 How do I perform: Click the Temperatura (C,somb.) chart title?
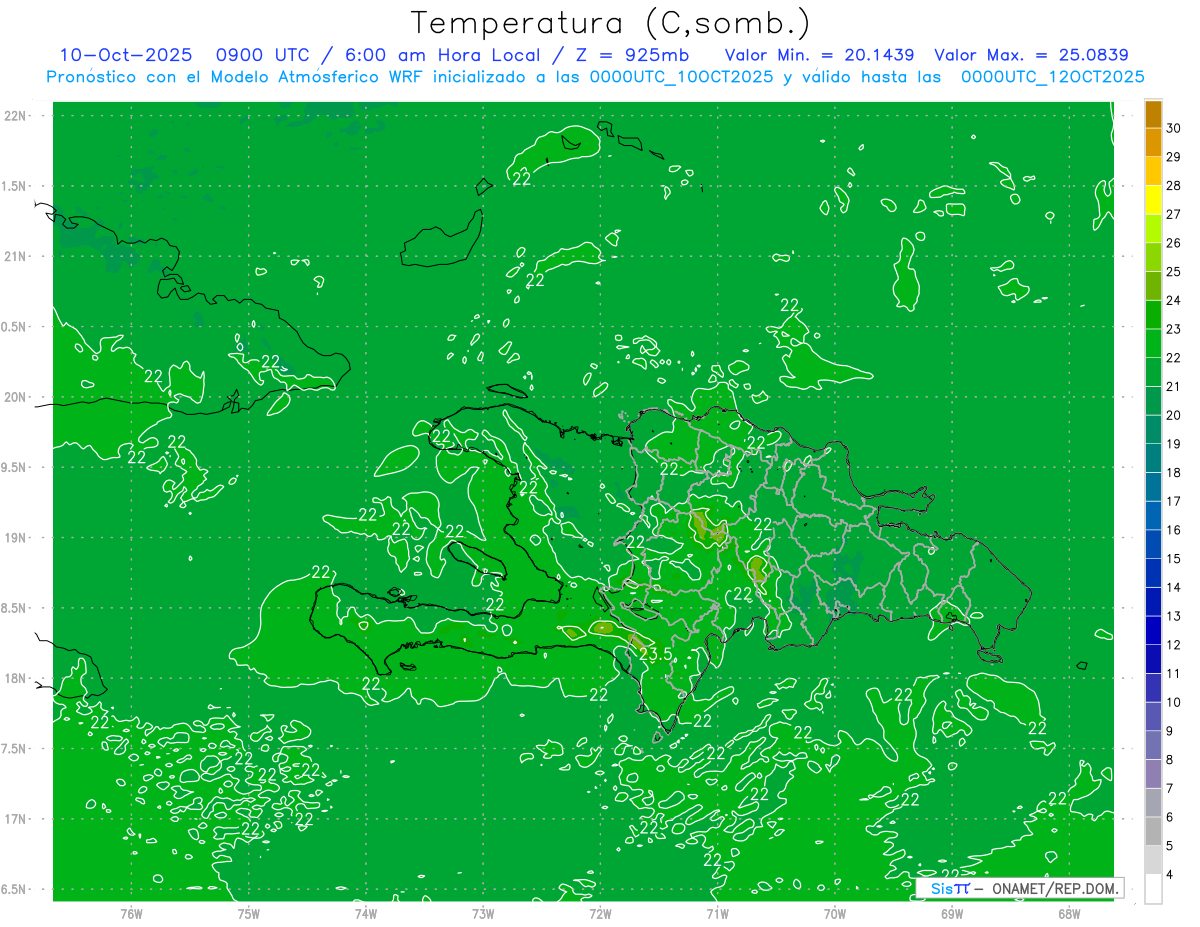click(x=611, y=22)
